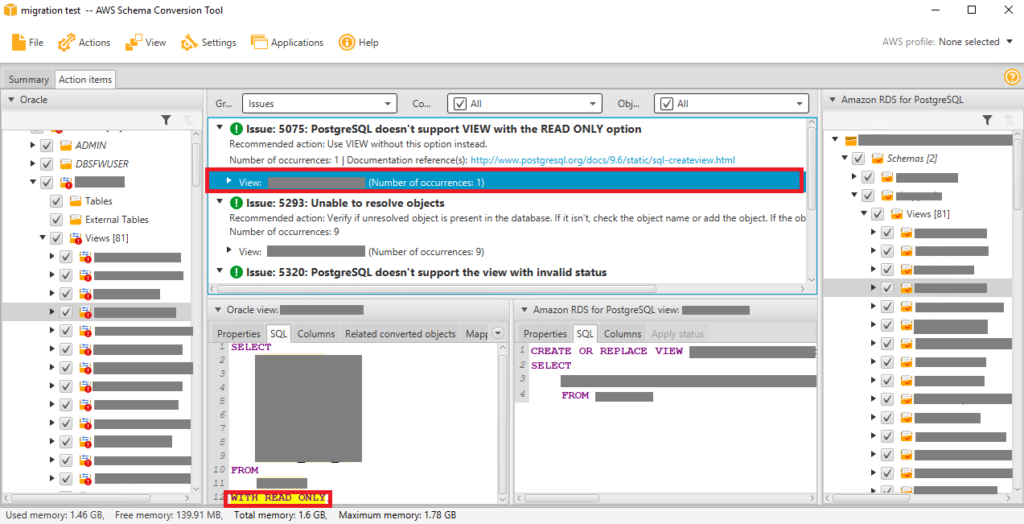Click the Schemas [2] folder icon

pos(877,158)
